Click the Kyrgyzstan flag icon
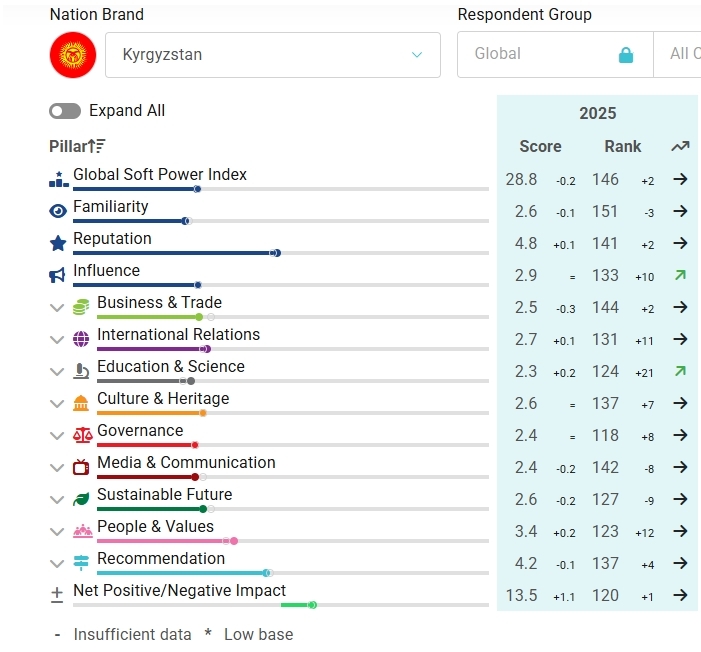 (x=73, y=55)
